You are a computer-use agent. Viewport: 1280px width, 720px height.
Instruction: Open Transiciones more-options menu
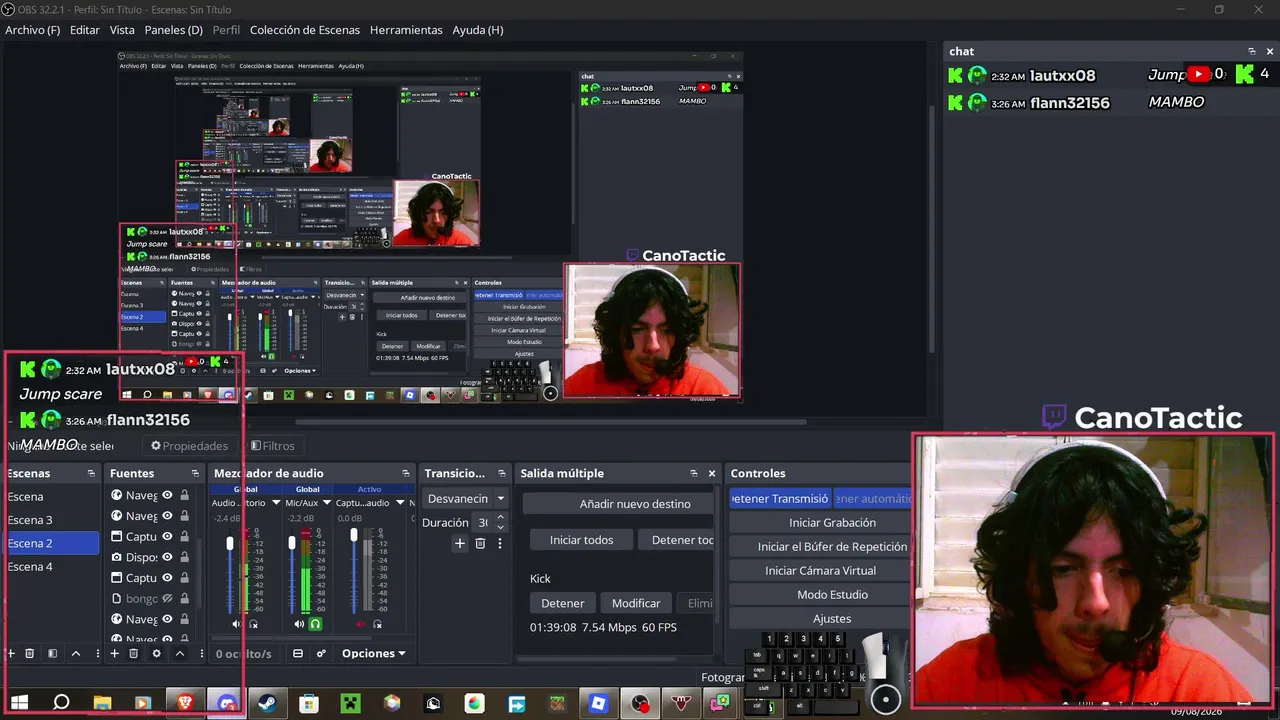pyautogui.click(x=500, y=543)
